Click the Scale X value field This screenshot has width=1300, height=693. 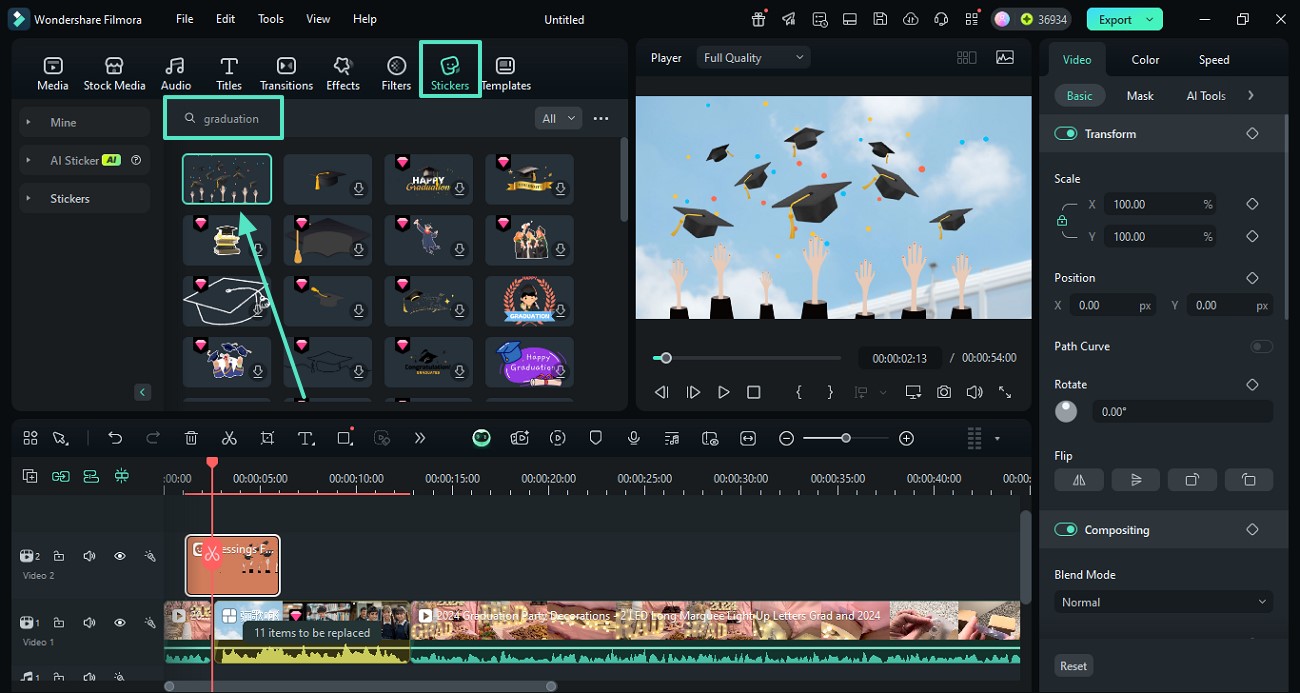(1160, 205)
